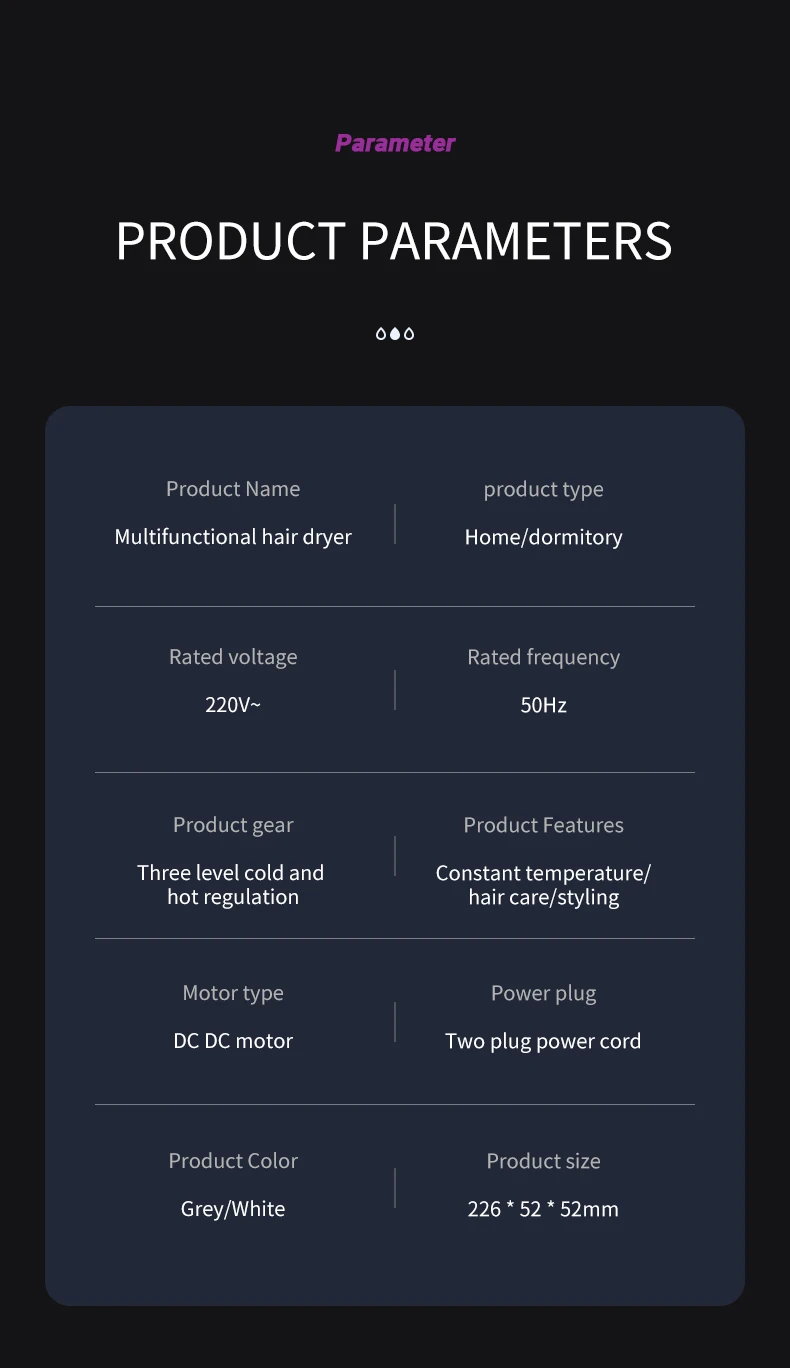Select Multifunctional hair dryer text
Image resolution: width=790 pixels, height=1368 pixels.
pos(233,537)
